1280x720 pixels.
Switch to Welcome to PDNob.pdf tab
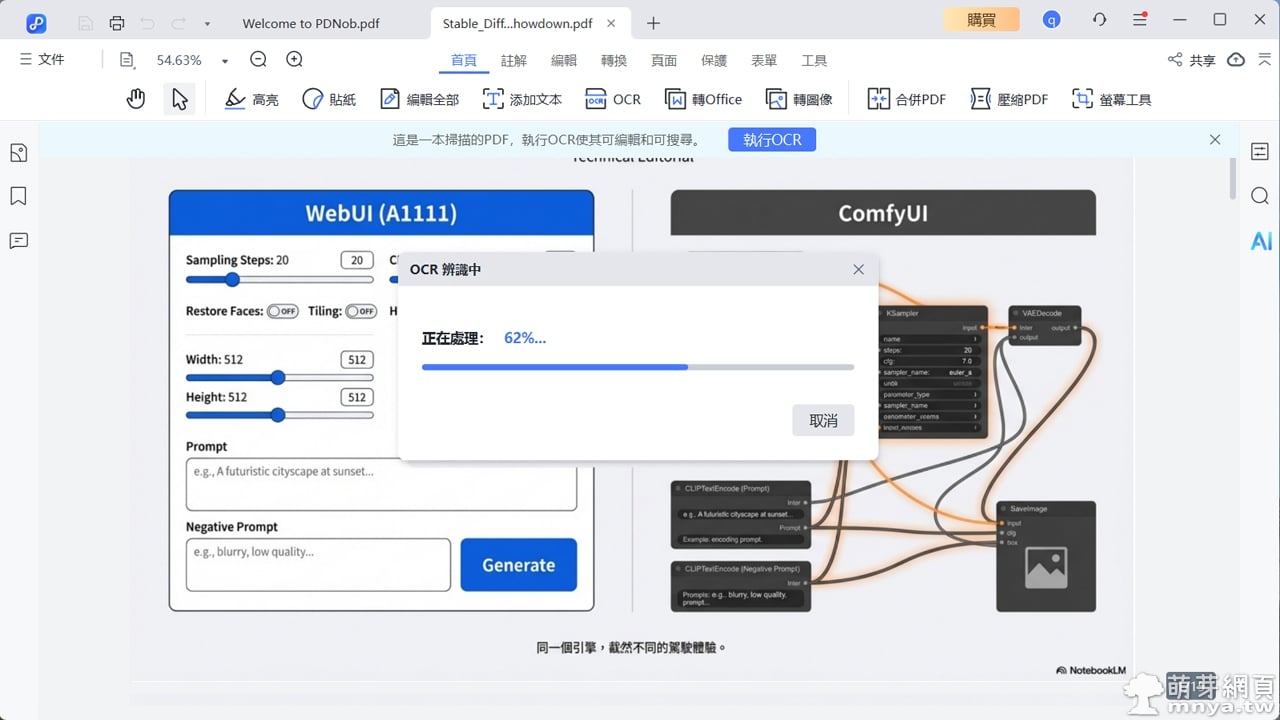[x=311, y=23]
